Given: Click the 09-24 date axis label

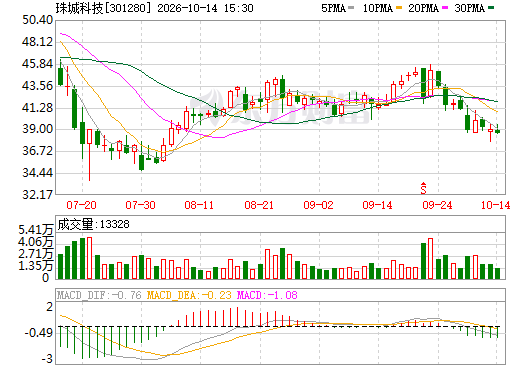Looking at the screenshot, I should 437,205.
